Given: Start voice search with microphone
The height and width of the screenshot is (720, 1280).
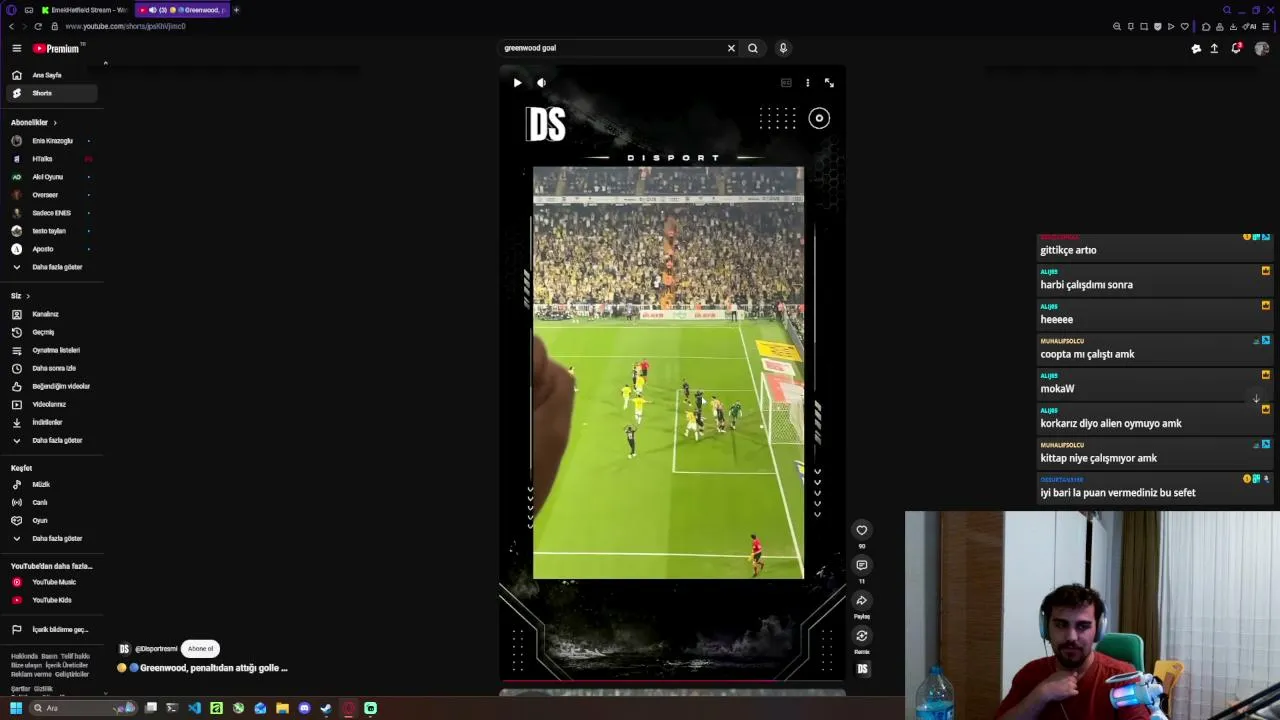Looking at the screenshot, I should [783, 48].
